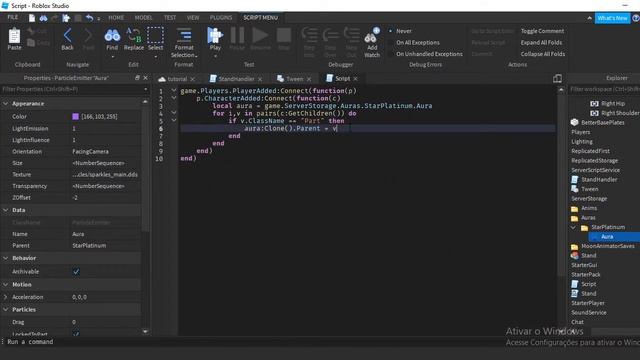Undock the Properties panel
The height and width of the screenshot is (360, 640).
tap(137, 78)
